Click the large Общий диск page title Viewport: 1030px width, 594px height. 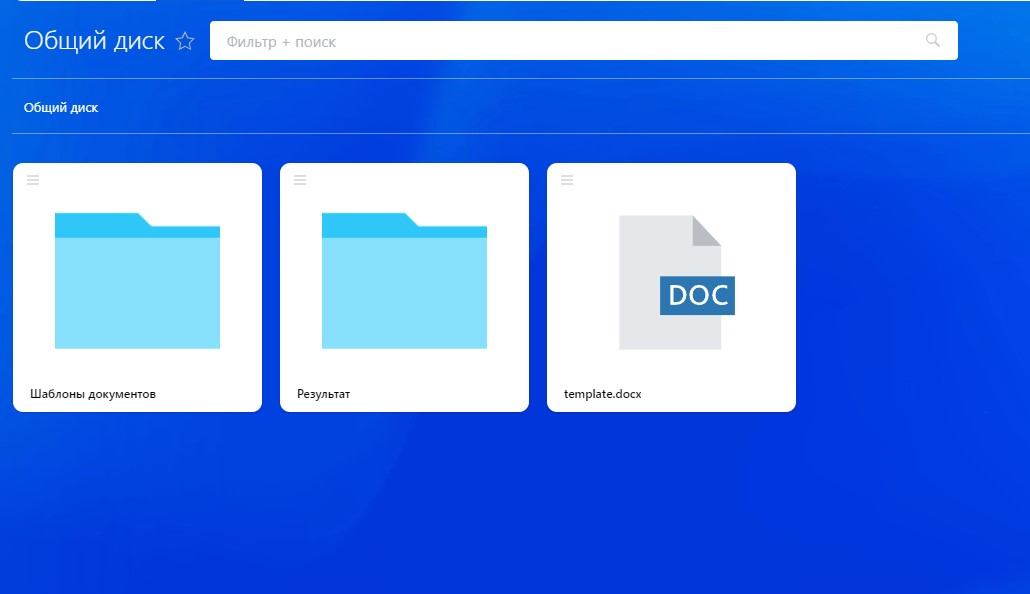tap(94, 41)
